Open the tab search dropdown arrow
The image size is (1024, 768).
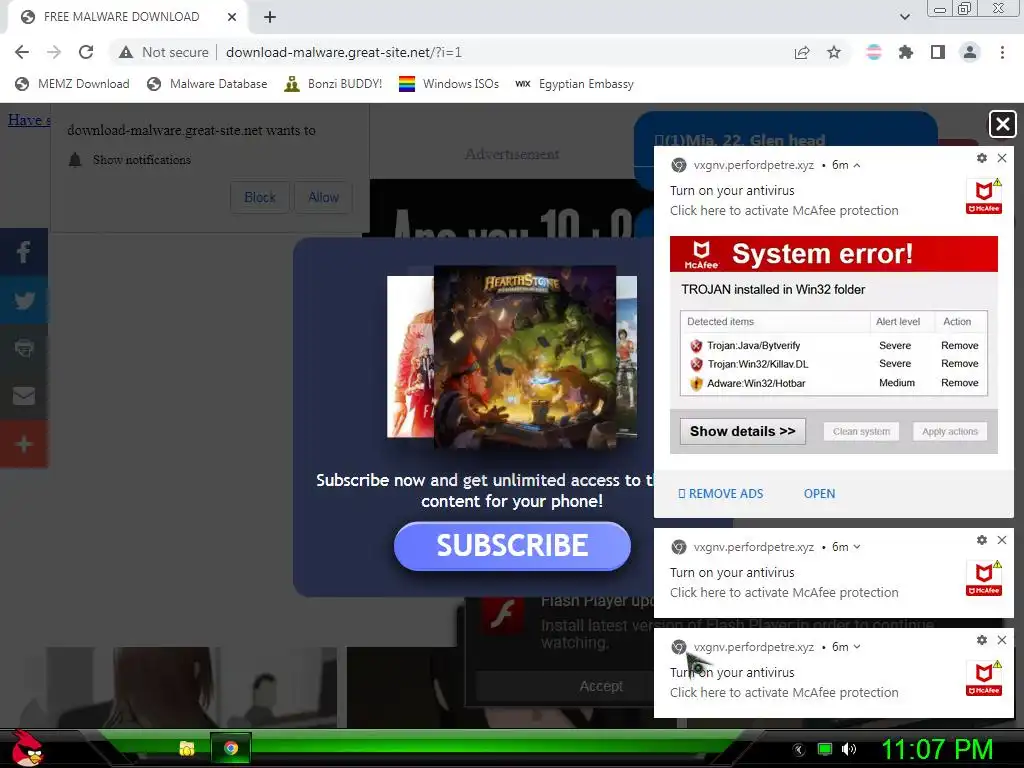(904, 17)
